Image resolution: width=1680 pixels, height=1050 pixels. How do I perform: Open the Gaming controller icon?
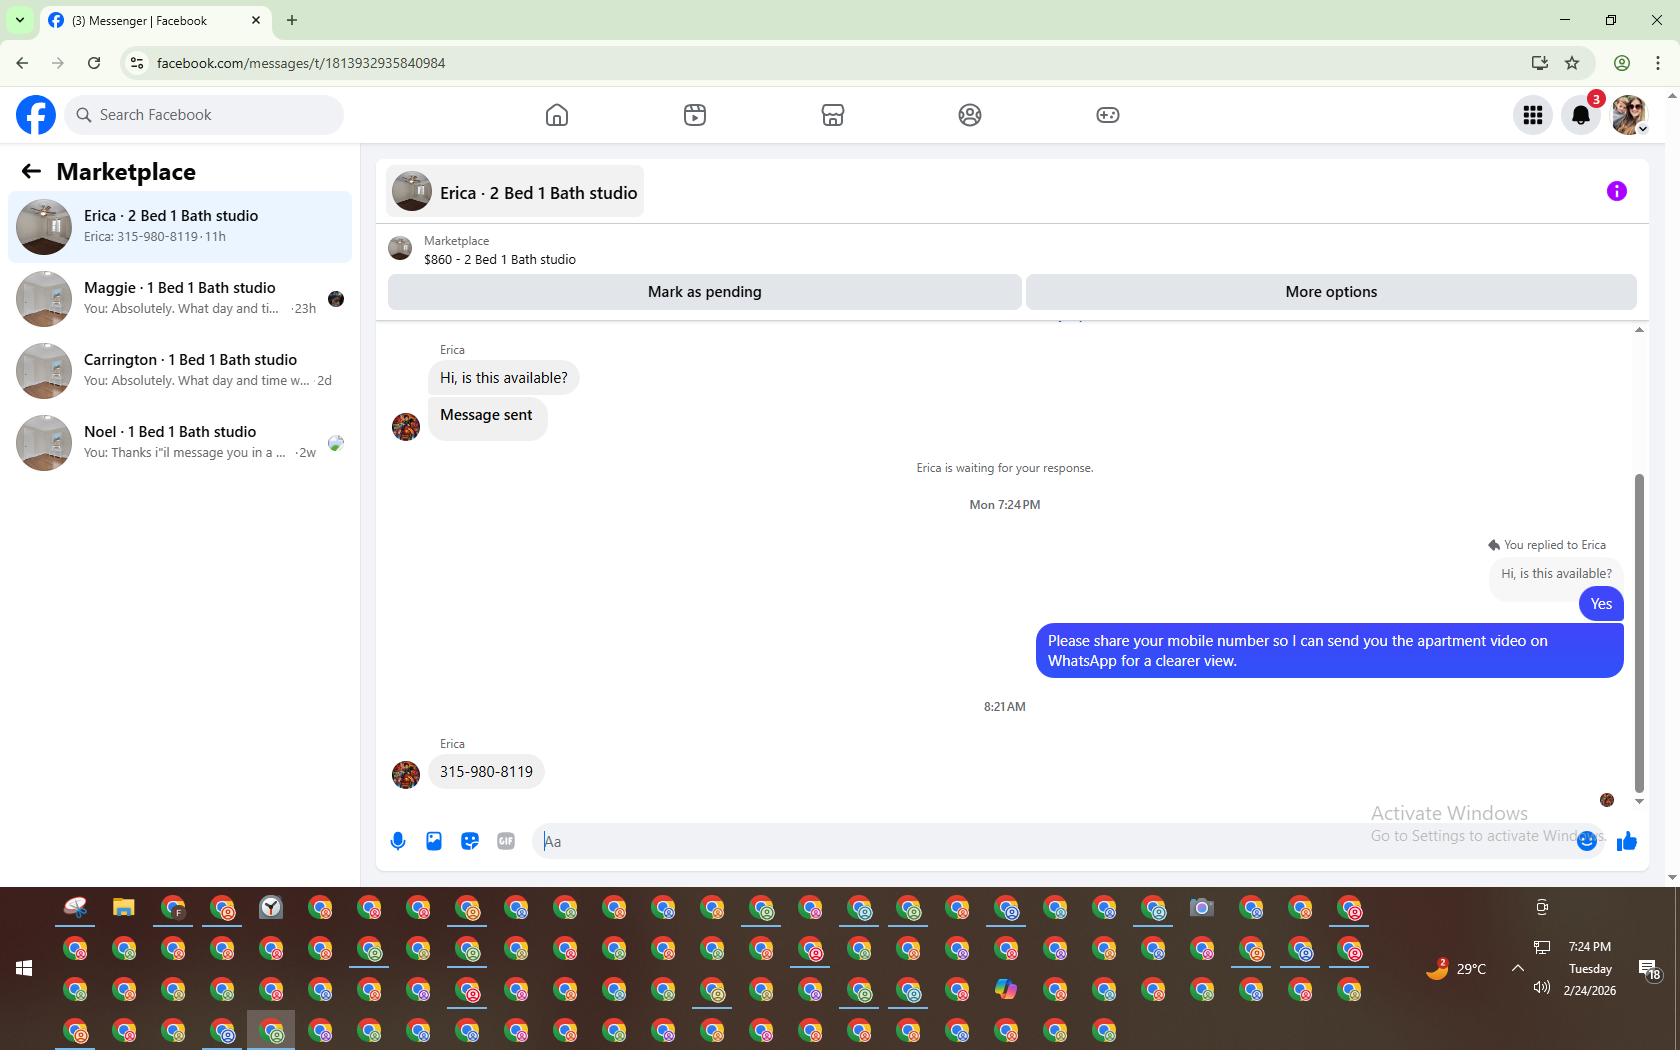click(x=1108, y=115)
